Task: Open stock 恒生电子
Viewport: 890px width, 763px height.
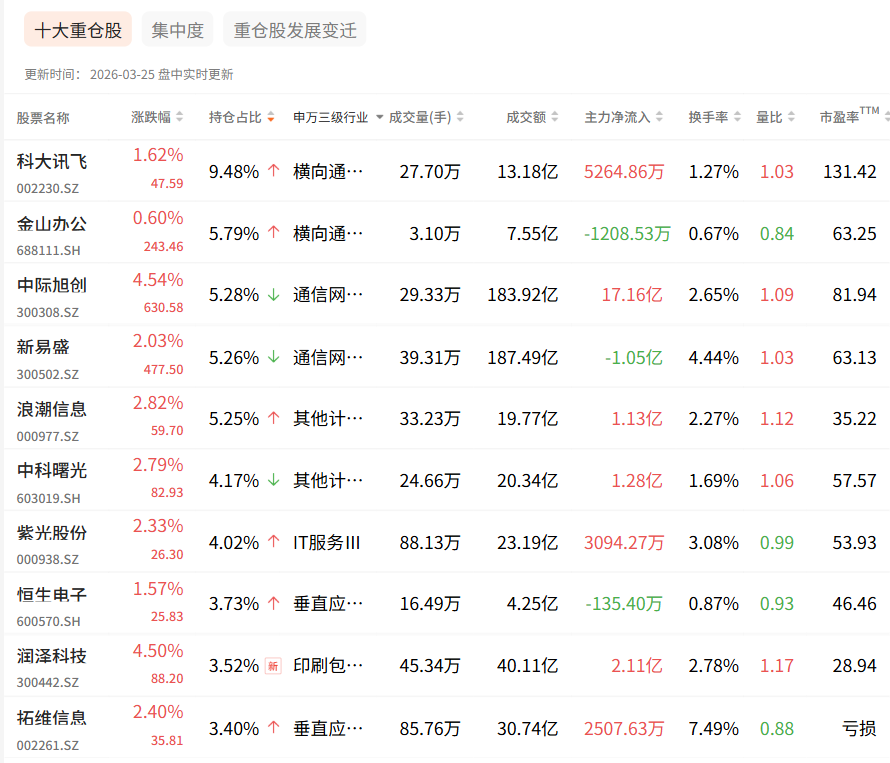Action: click(52, 594)
